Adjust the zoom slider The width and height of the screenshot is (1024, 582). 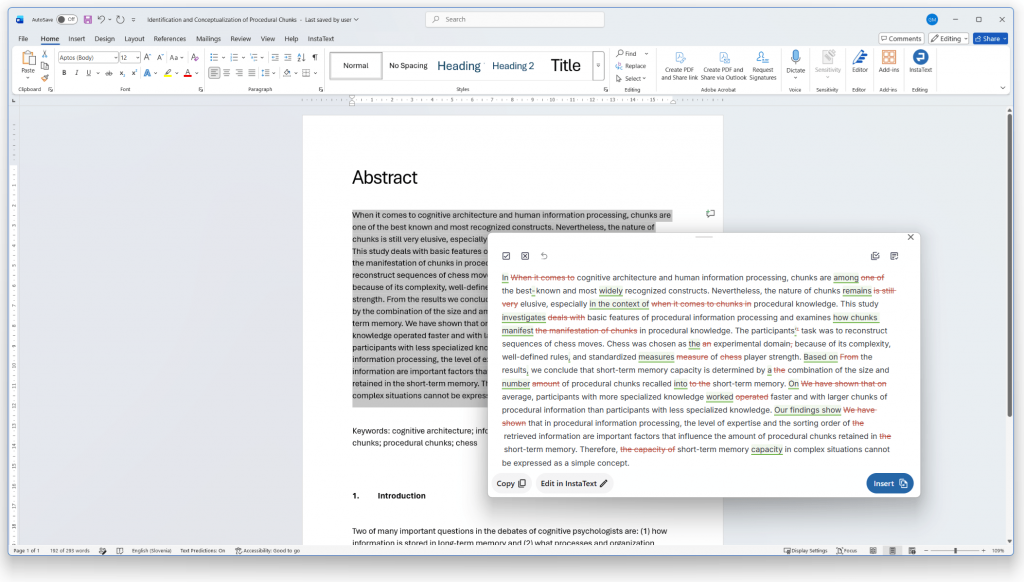coord(955,551)
